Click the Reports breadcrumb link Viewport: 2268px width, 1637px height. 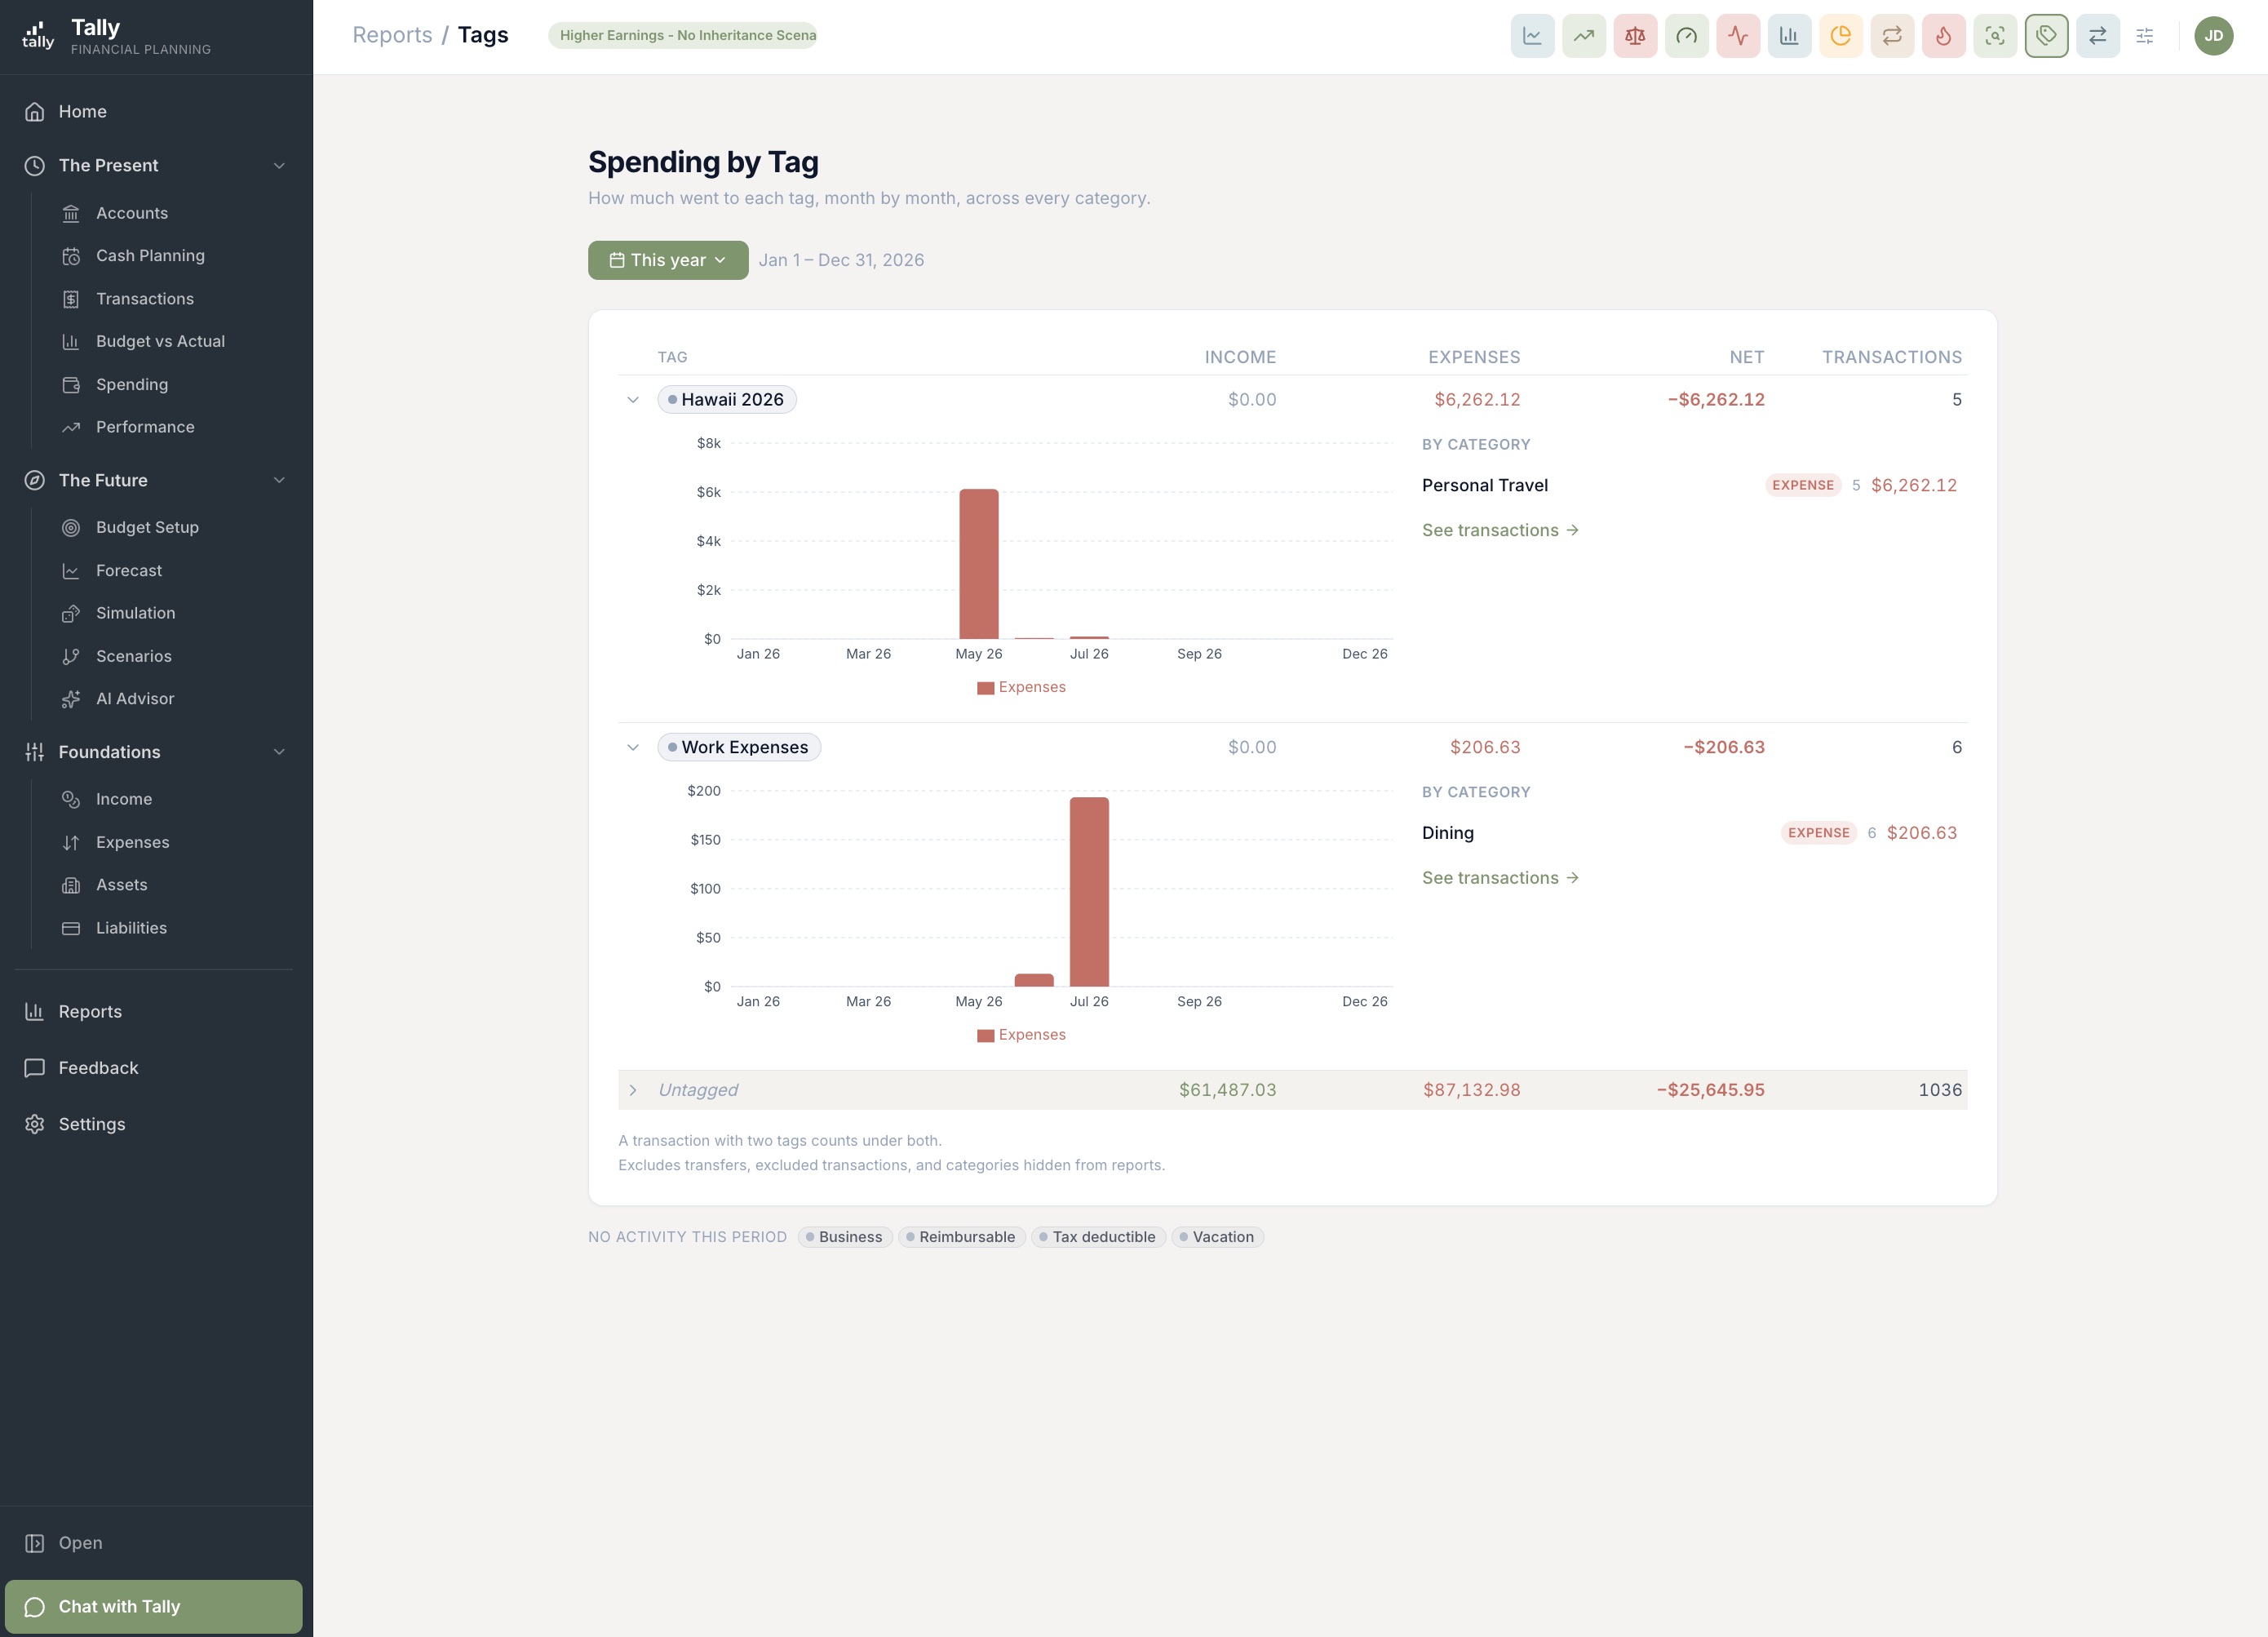coord(392,35)
